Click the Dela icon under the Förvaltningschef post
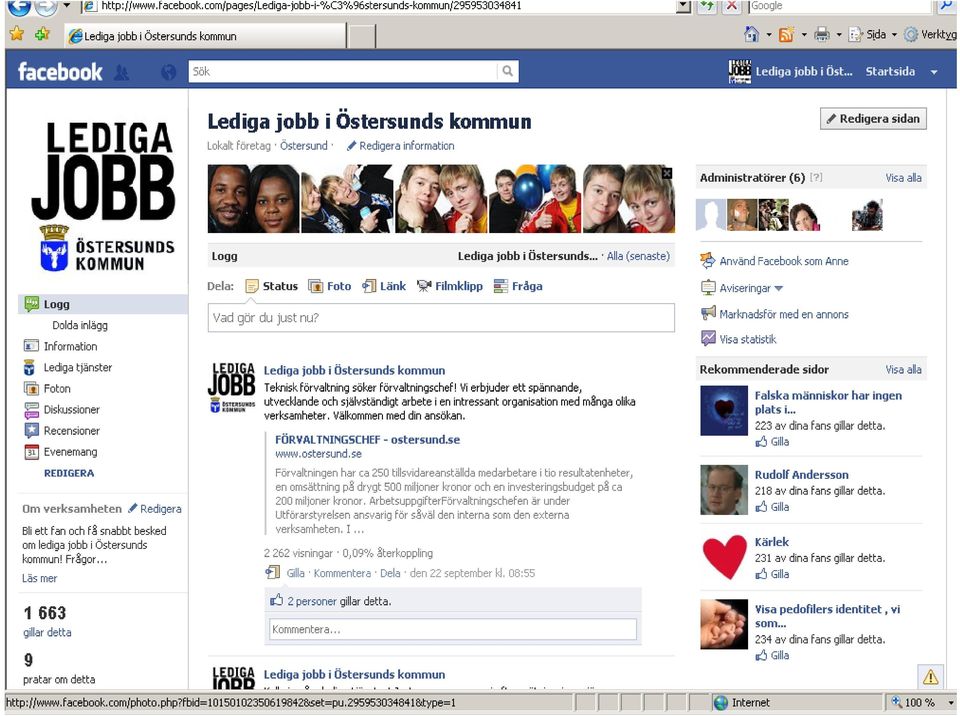This screenshot has height=716, width=960. tap(272, 573)
